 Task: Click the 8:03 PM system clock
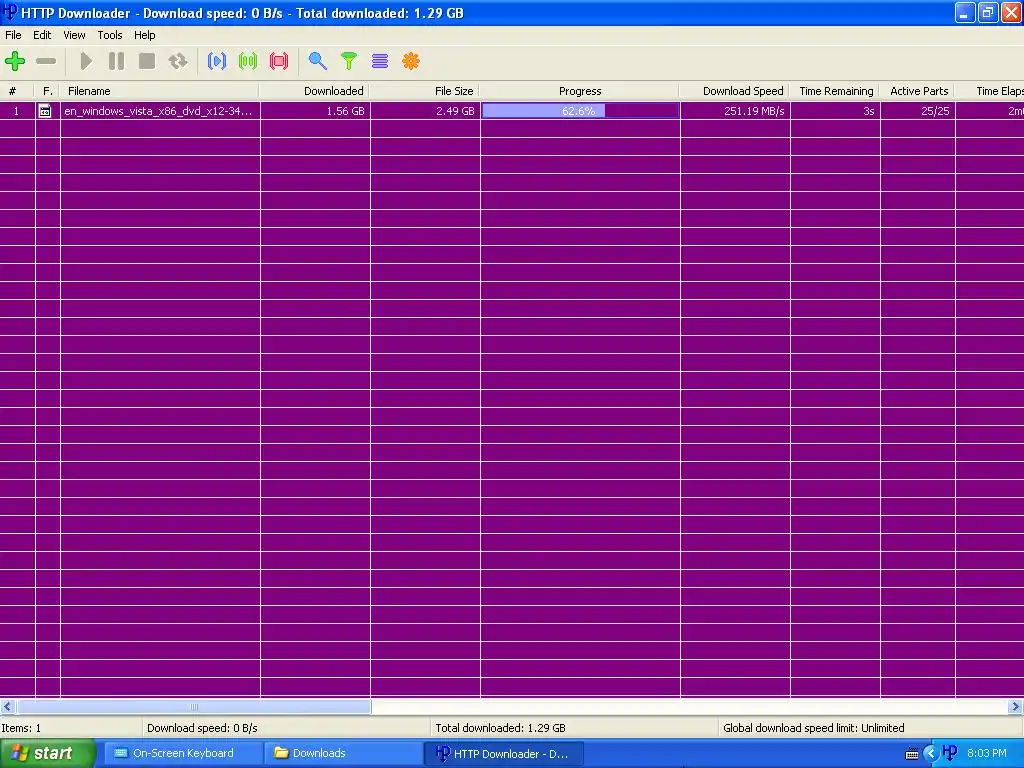tap(986, 753)
